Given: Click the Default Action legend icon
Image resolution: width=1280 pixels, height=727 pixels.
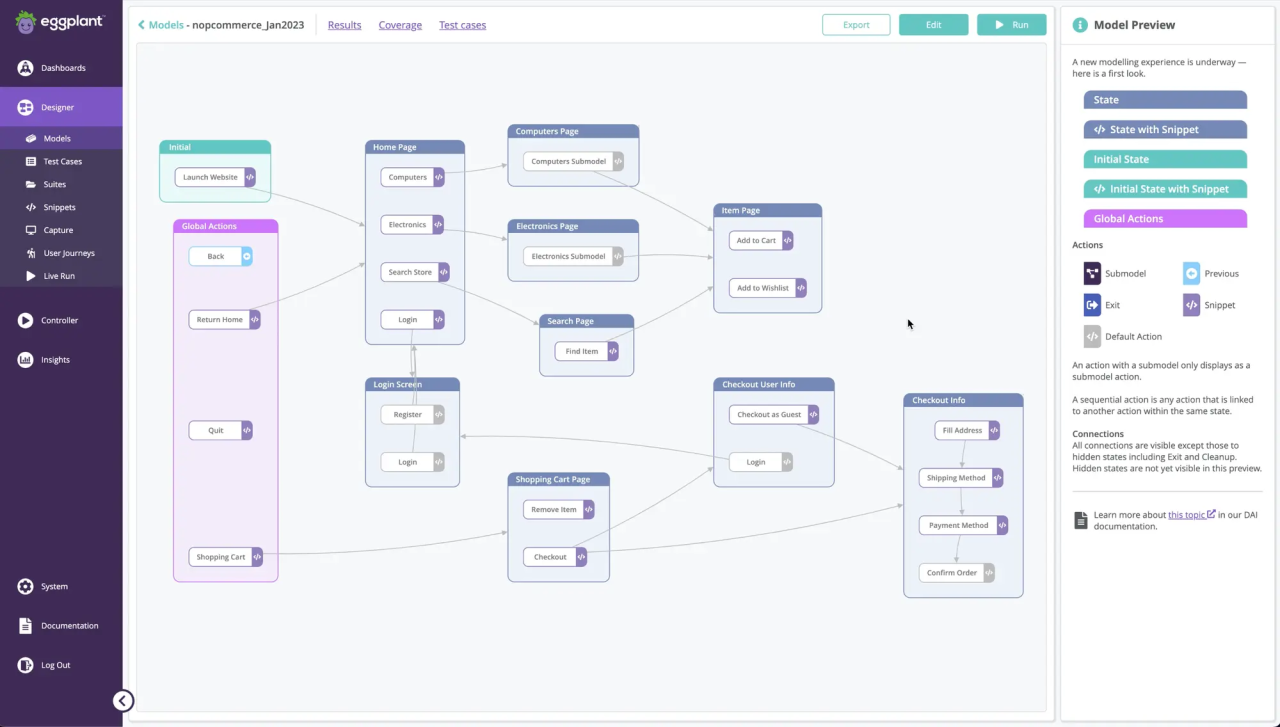Looking at the screenshot, I should (1092, 337).
